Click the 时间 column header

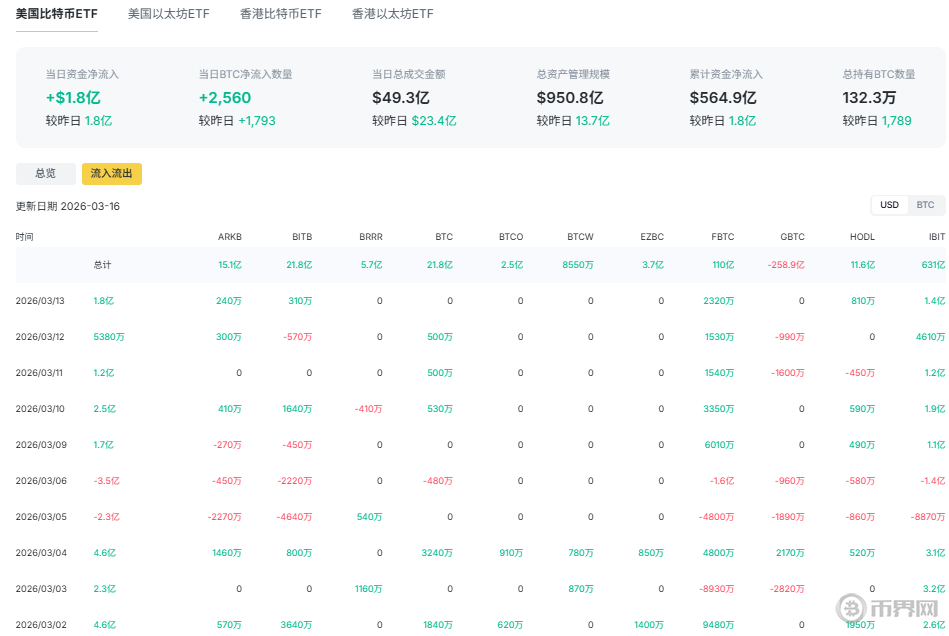point(24,237)
